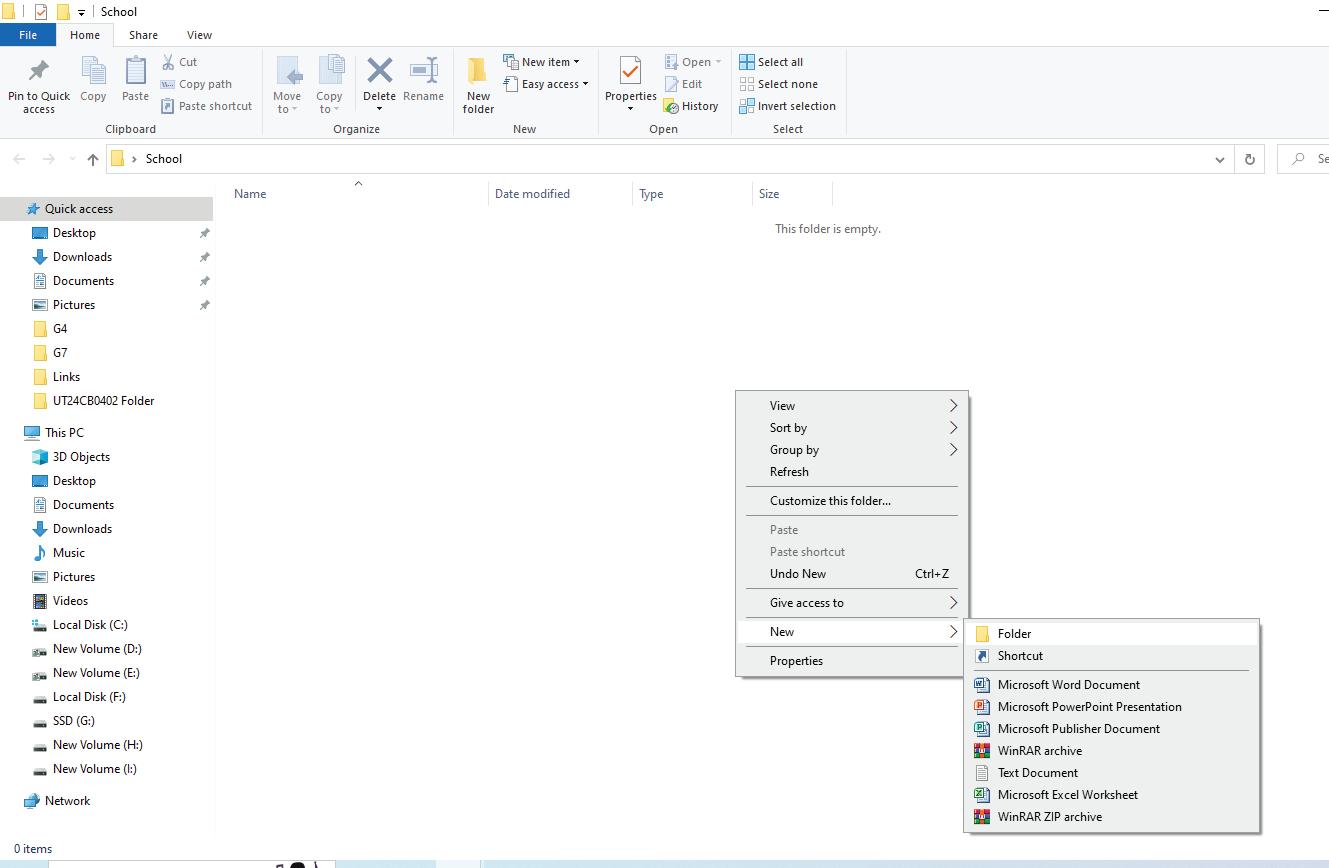Sort by the Date modified column
Viewport: 1329px width, 868px height.
pyautogui.click(x=532, y=194)
